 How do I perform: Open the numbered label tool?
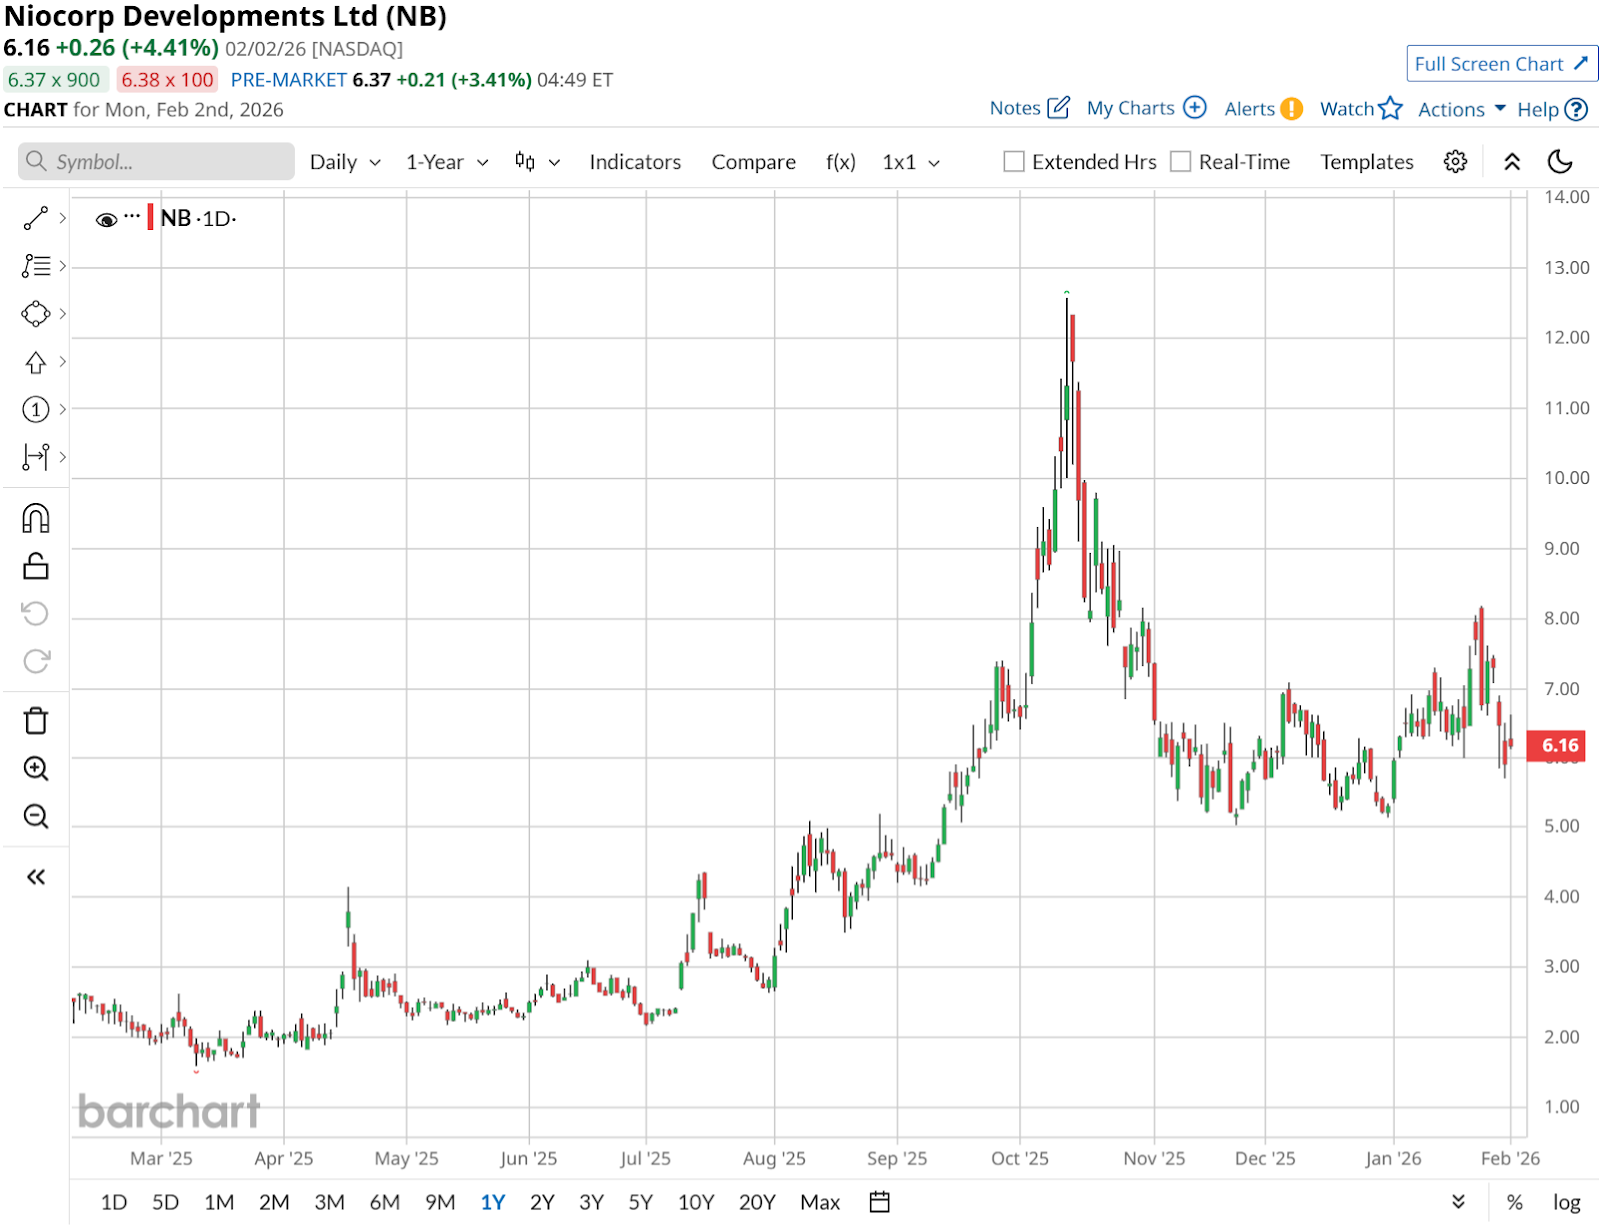click(35, 409)
